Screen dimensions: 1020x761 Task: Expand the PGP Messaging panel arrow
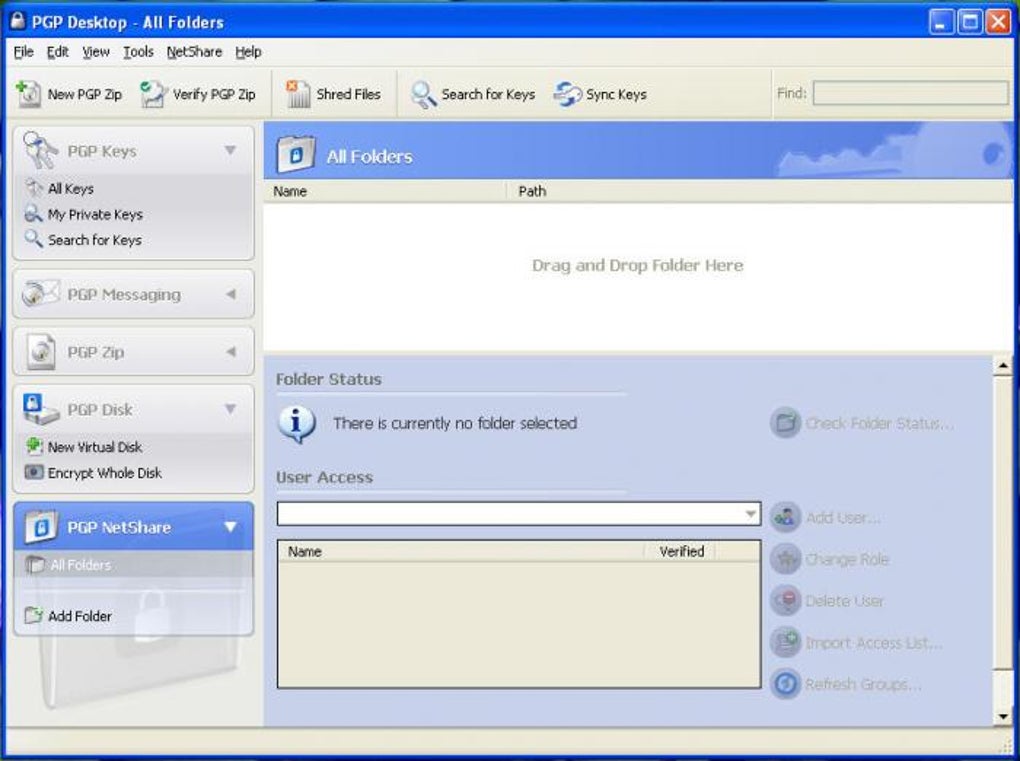tap(231, 294)
